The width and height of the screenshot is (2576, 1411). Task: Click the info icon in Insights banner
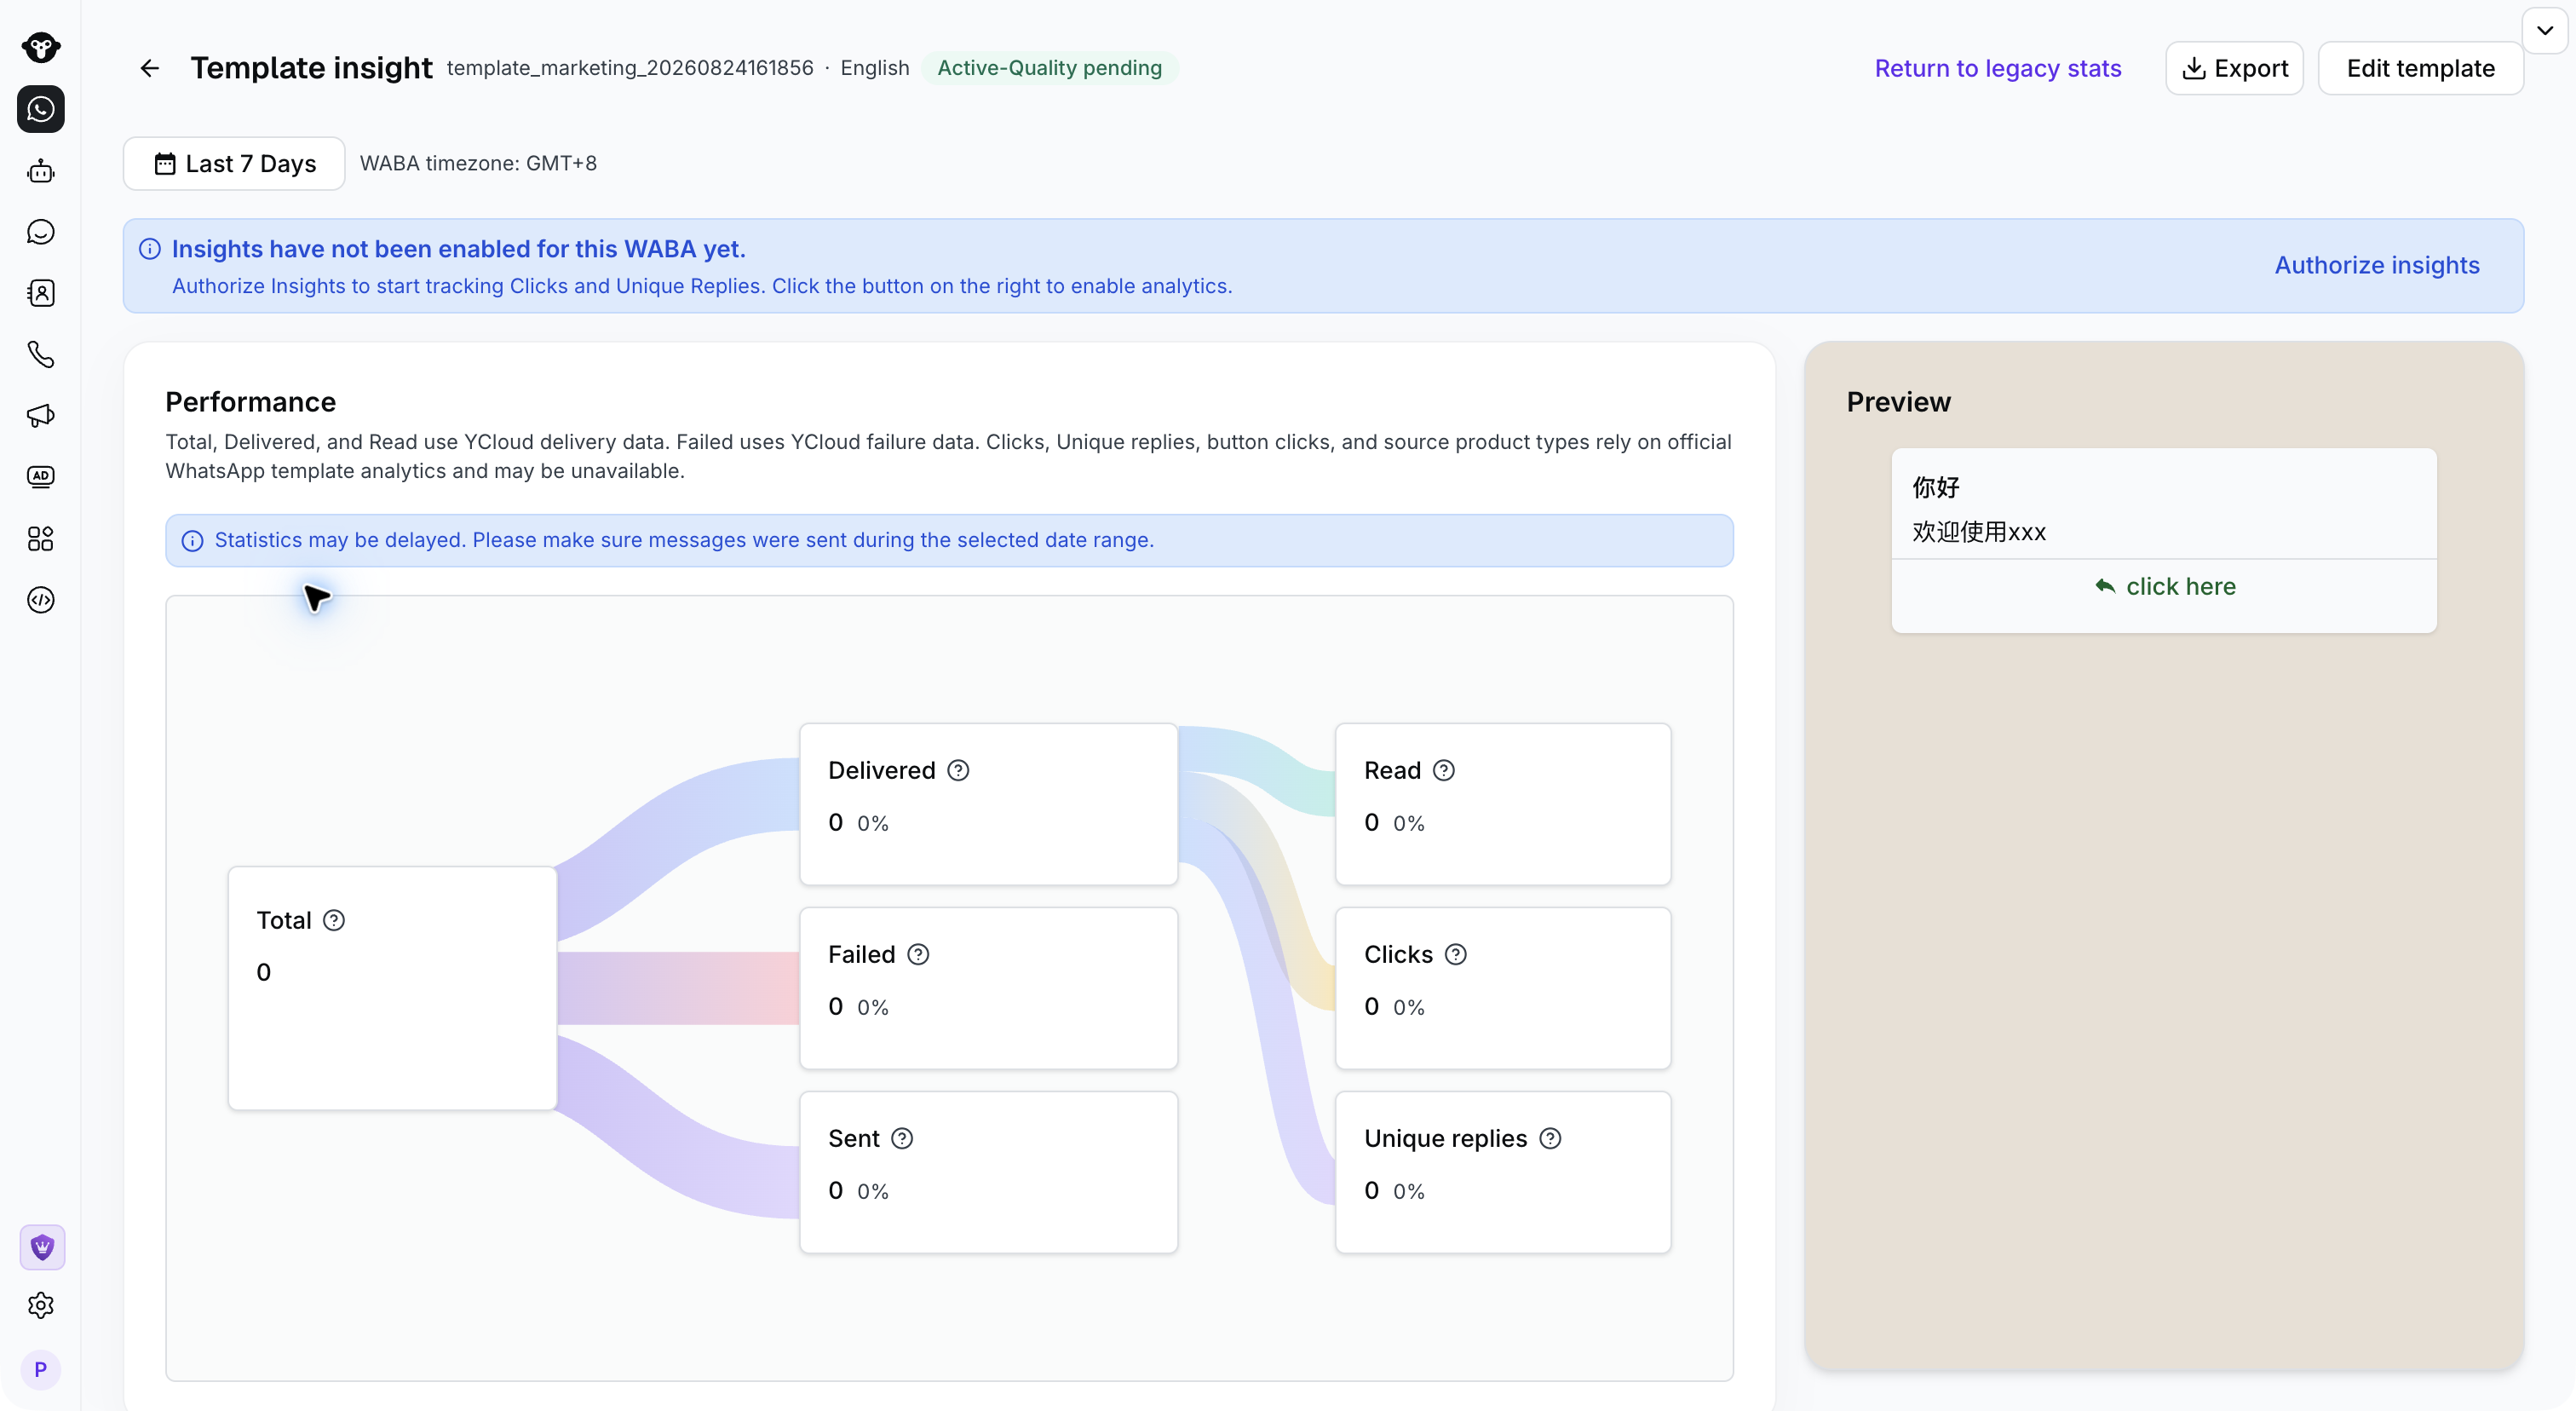150,249
